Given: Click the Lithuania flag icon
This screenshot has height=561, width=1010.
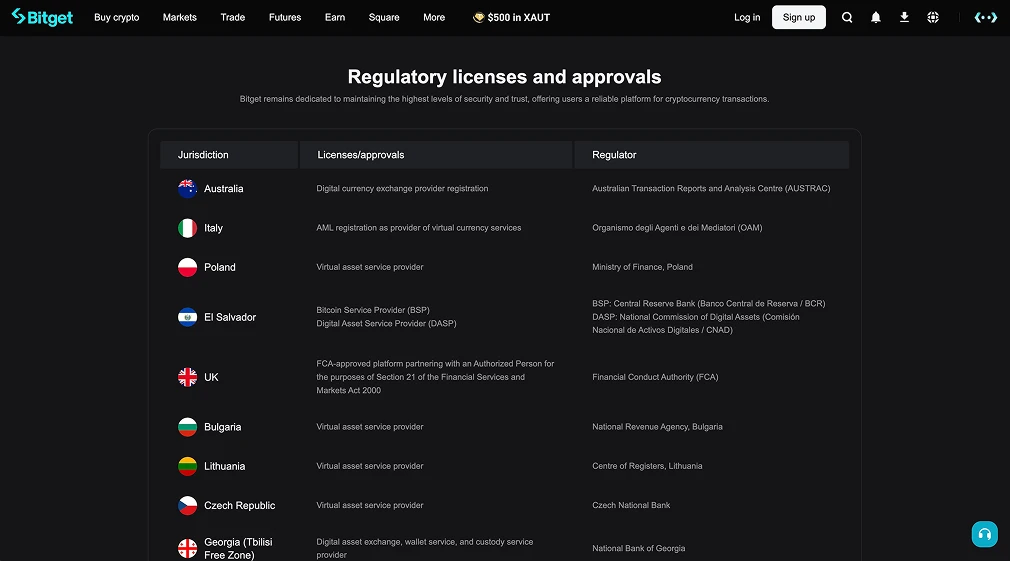Looking at the screenshot, I should tap(187, 466).
